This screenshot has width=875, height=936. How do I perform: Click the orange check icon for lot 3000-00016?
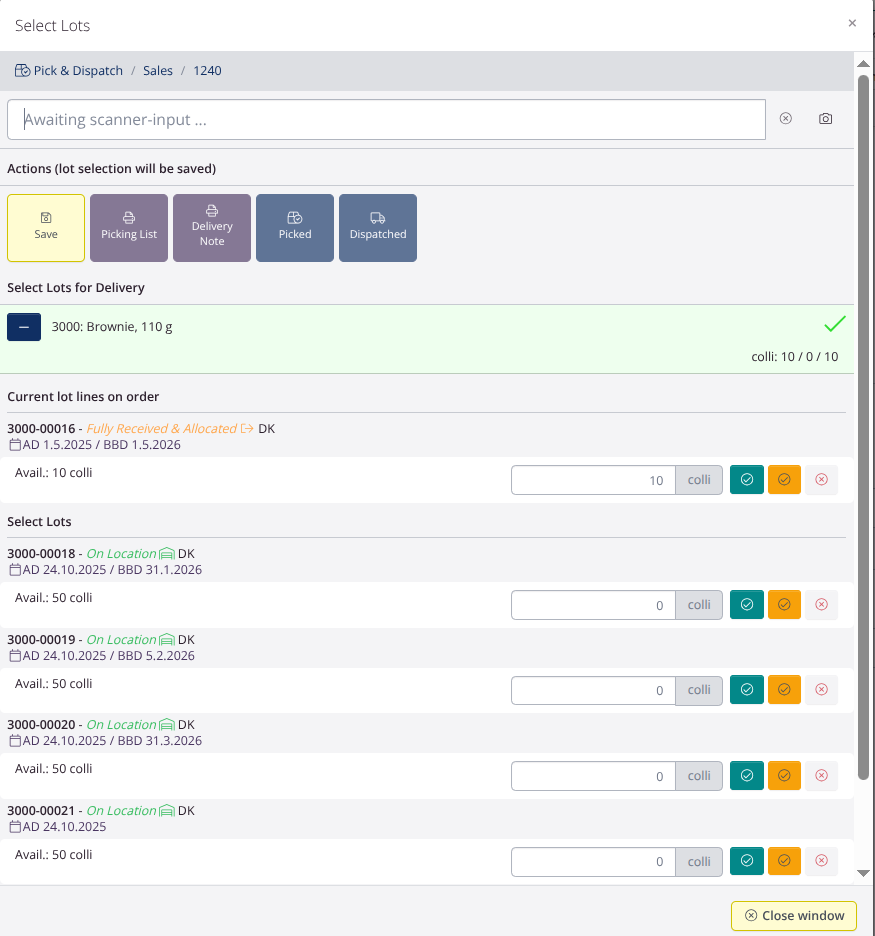point(784,480)
